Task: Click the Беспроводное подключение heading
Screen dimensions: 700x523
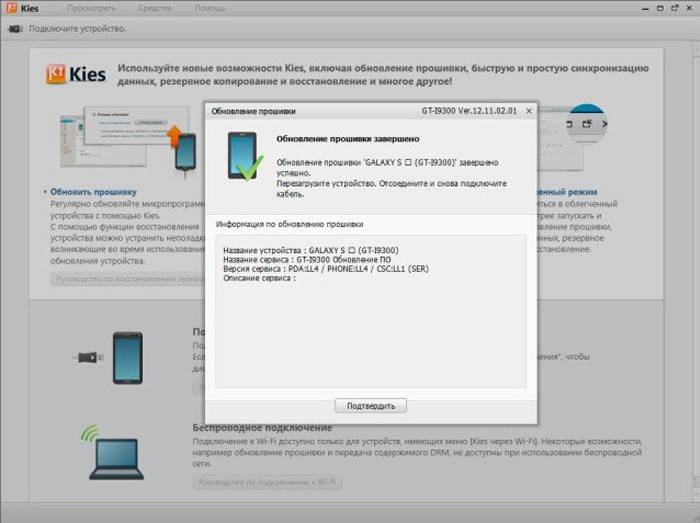Action: [262, 427]
